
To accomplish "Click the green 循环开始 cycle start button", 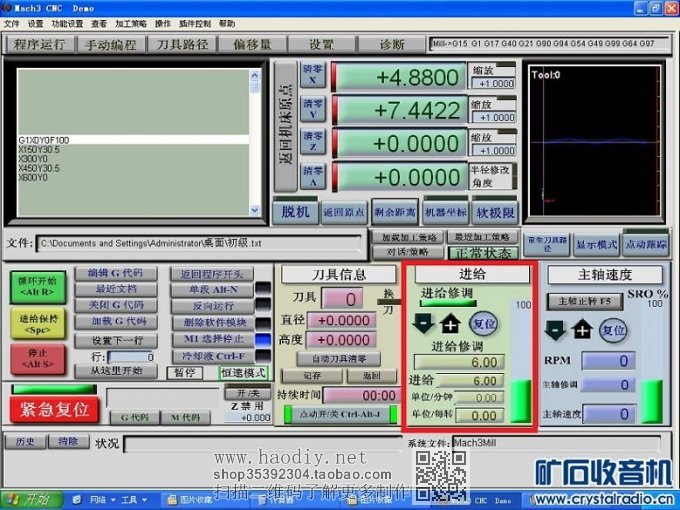I will pyautogui.click(x=38, y=286).
